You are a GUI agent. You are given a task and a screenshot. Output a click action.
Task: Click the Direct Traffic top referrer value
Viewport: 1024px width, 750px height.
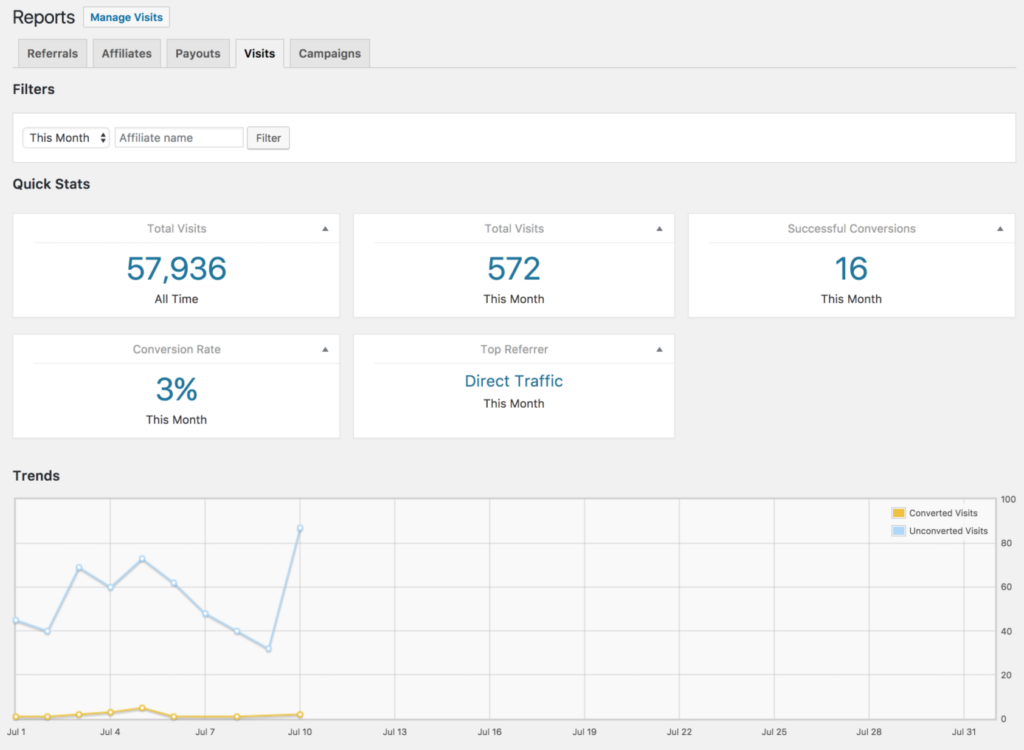514,381
